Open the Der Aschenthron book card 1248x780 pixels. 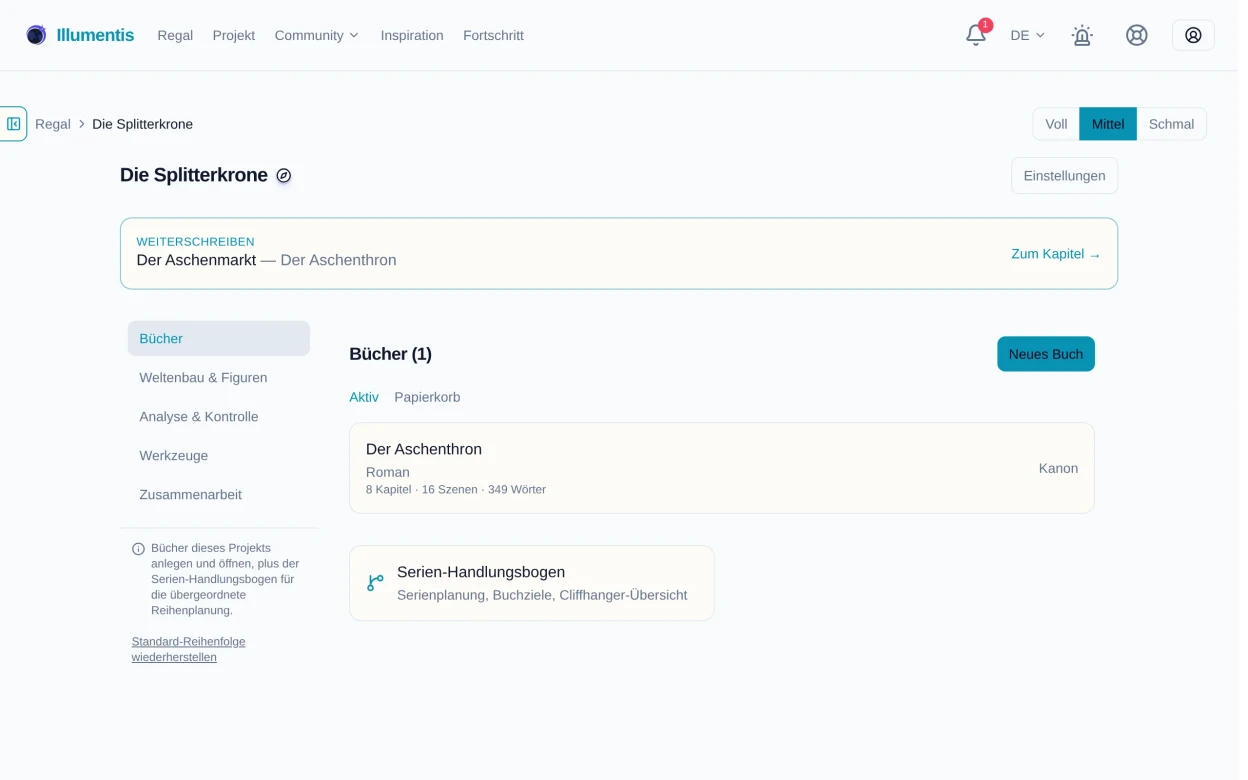(722, 468)
